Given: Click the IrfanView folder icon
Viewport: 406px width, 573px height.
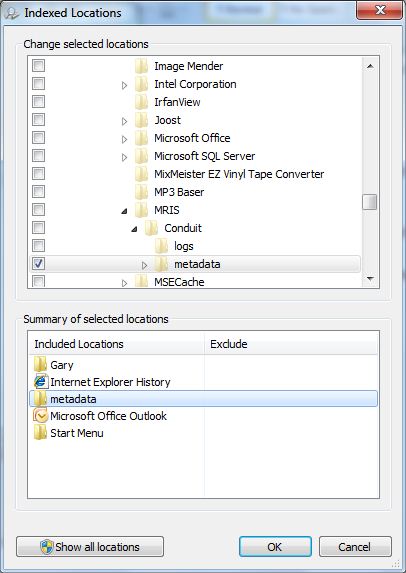Looking at the screenshot, I should point(142,102).
